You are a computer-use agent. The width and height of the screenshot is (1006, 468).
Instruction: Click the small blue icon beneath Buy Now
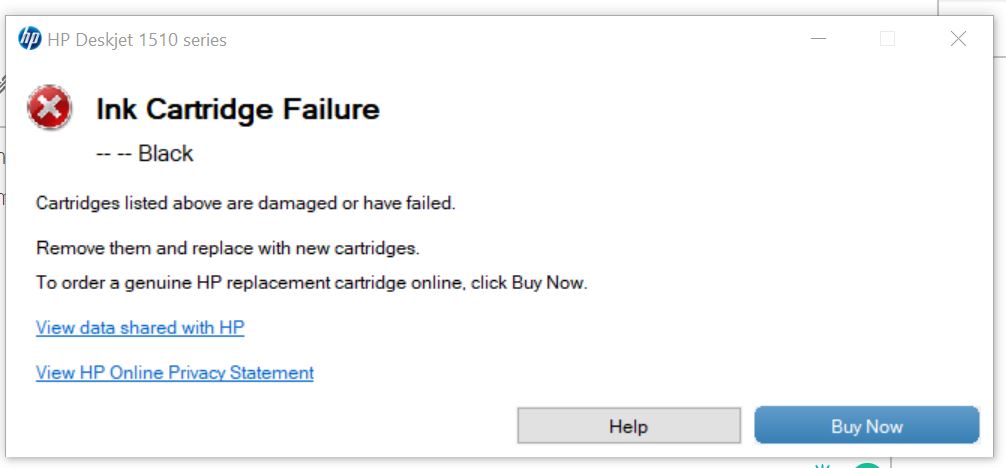(824, 465)
